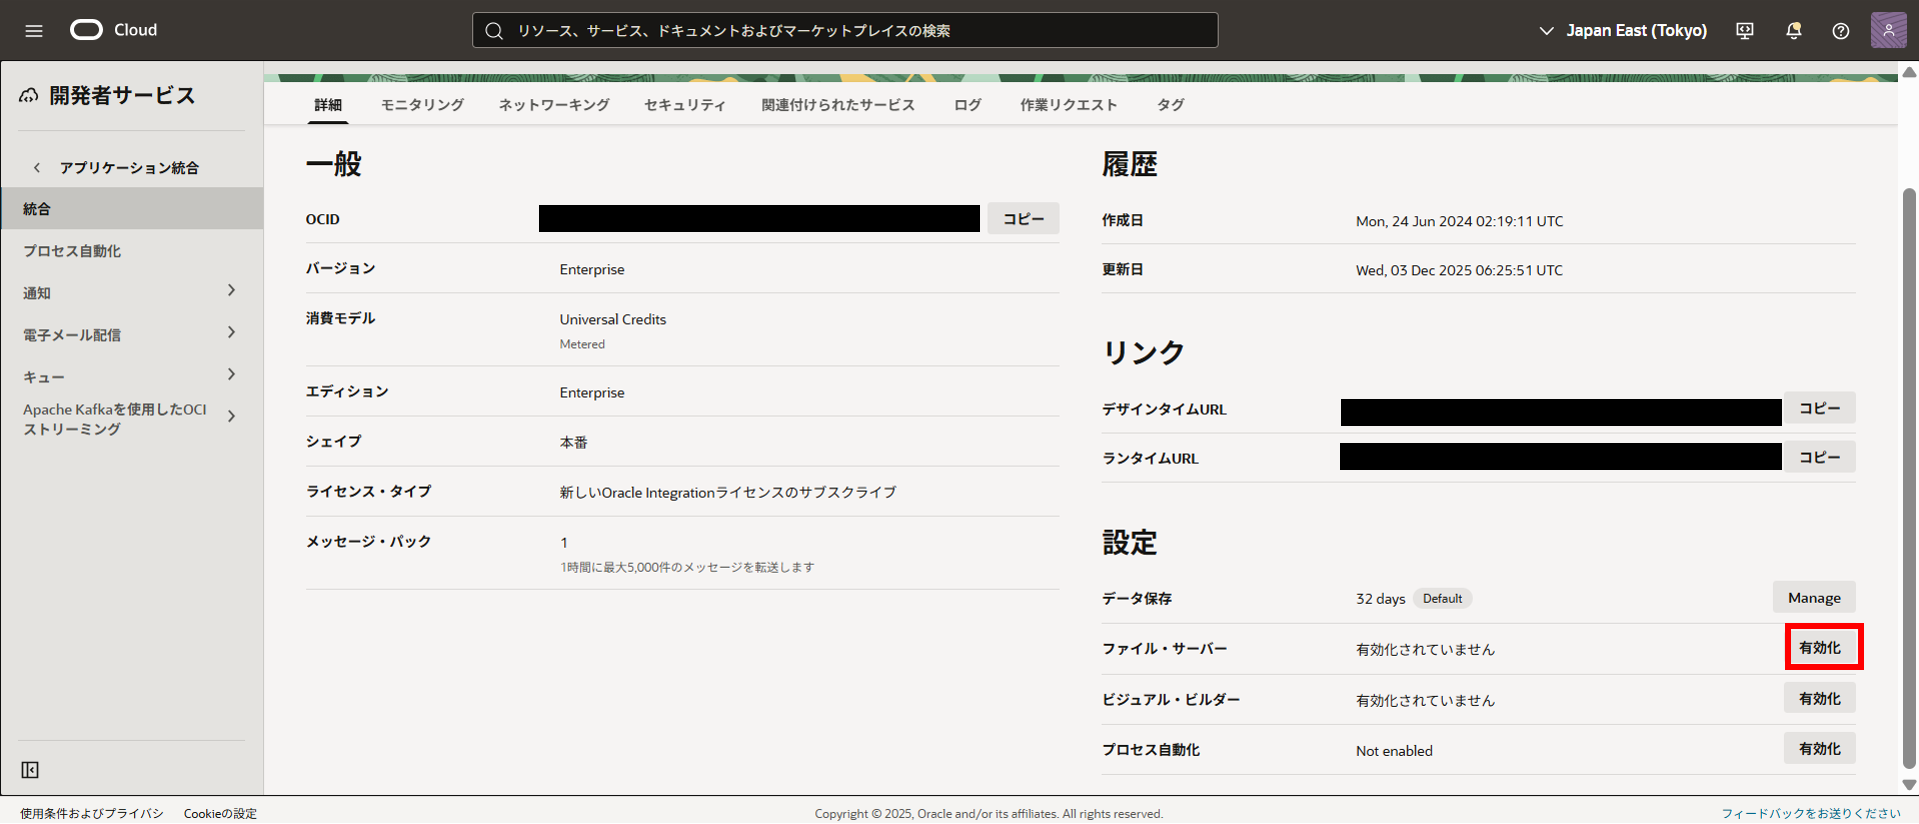Click the Developer Services cloud icon
The image size is (1919, 824).
click(29, 95)
